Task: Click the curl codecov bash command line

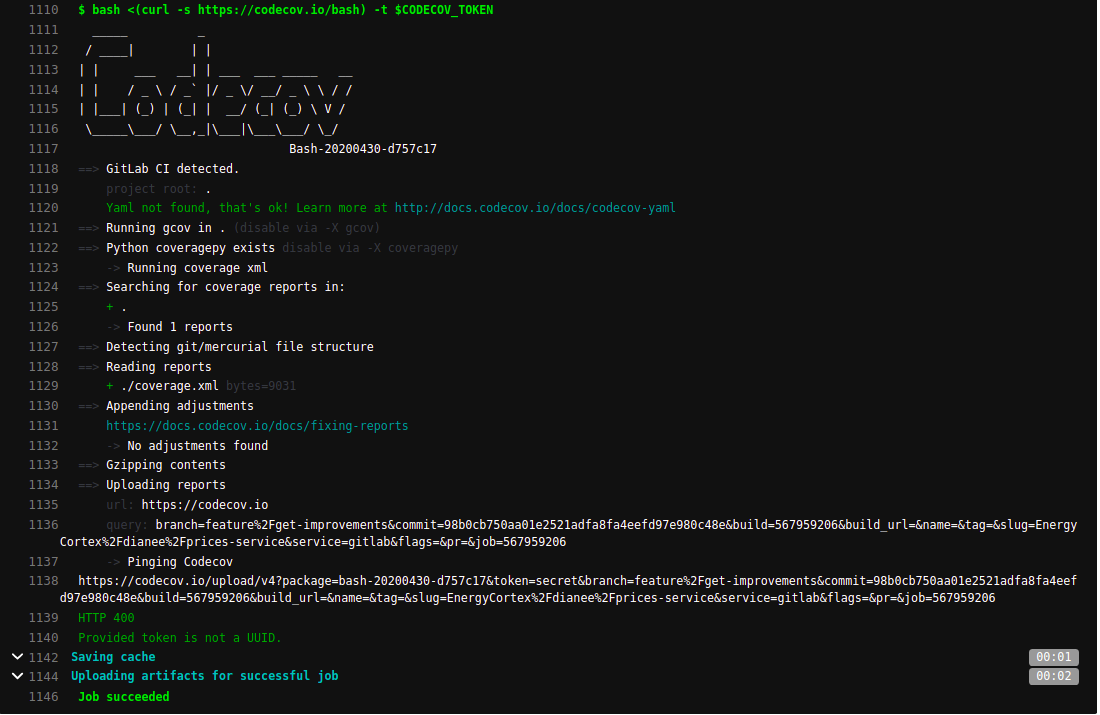Action: (286, 10)
